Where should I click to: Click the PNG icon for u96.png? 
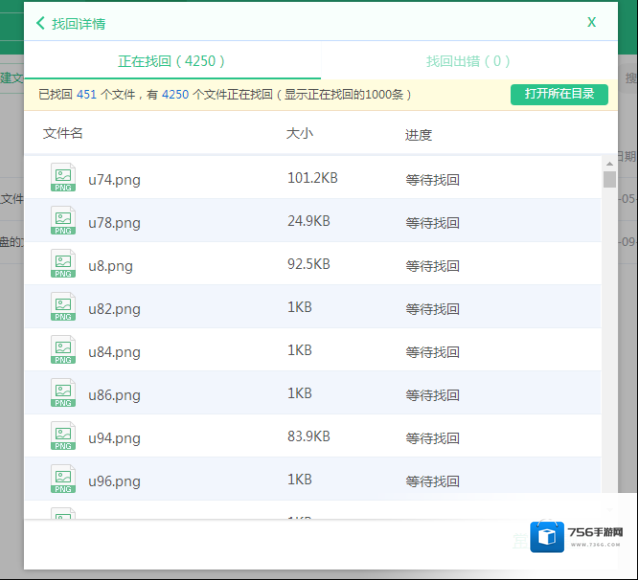coord(63,479)
